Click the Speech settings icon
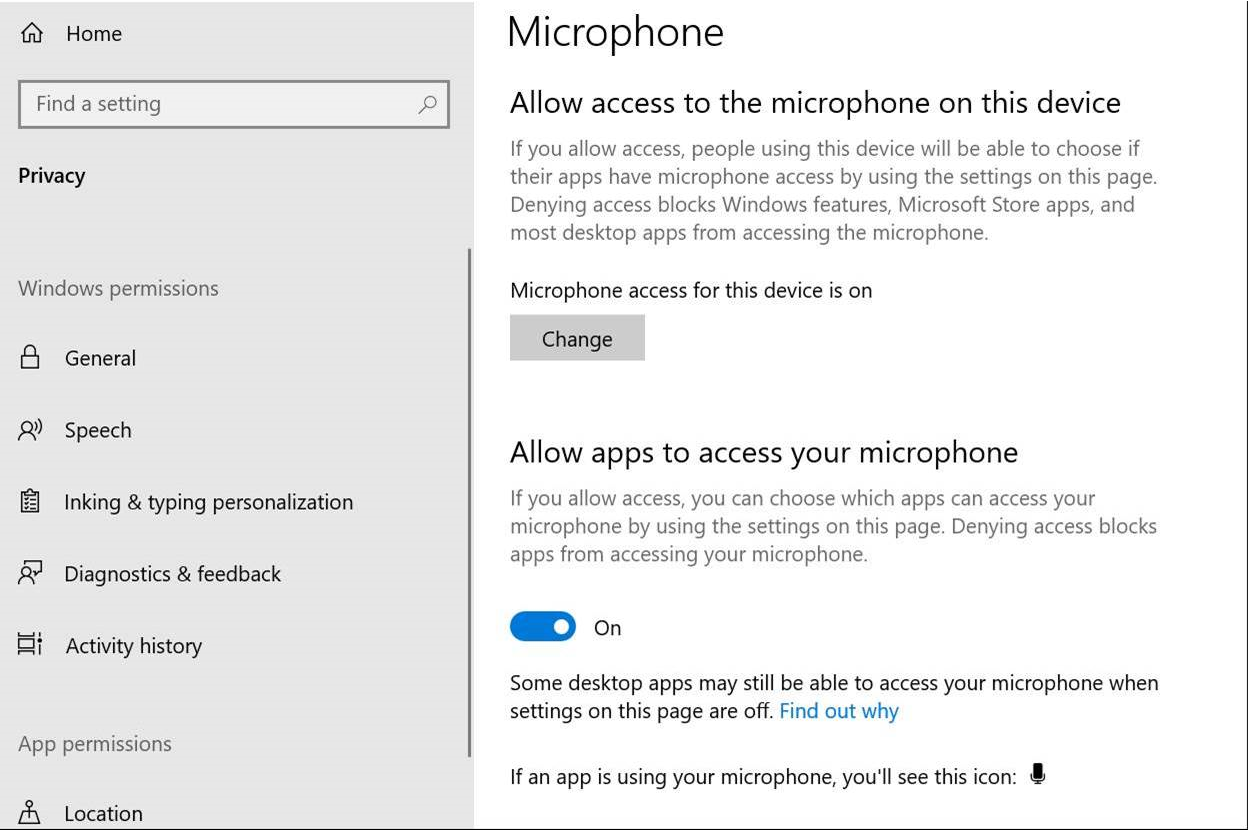Viewport: 1248px width, 830px height. (31, 429)
